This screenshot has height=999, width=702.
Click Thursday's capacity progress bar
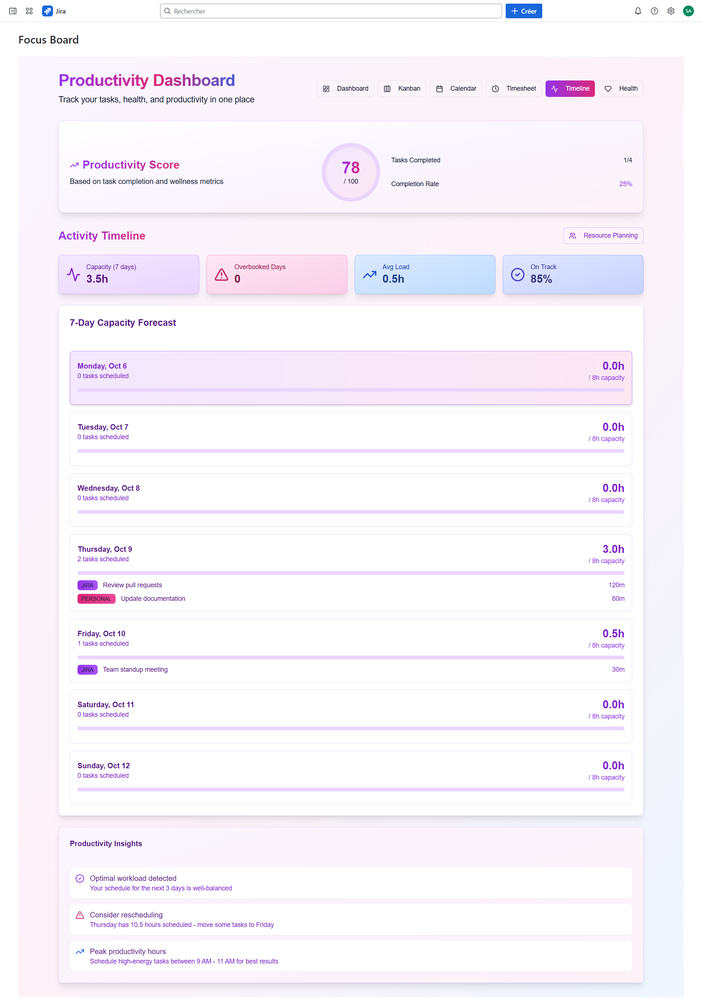[350, 572]
